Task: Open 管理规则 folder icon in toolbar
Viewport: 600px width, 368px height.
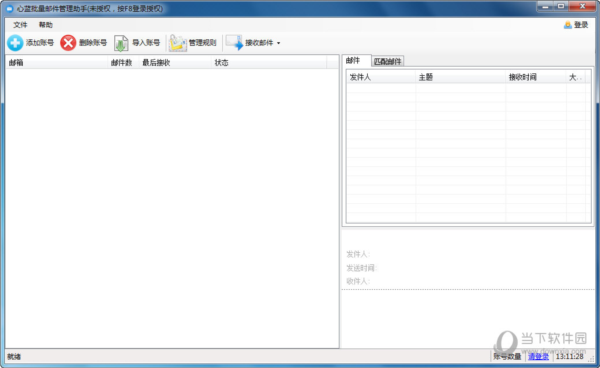Action: [178, 43]
